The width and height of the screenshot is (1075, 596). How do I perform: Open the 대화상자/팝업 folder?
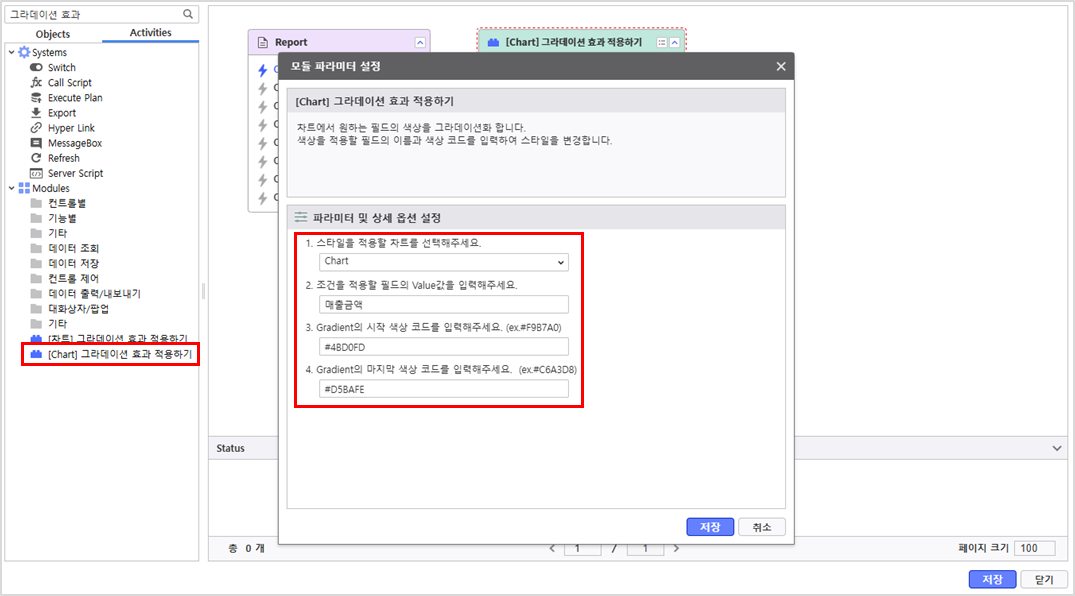78,309
